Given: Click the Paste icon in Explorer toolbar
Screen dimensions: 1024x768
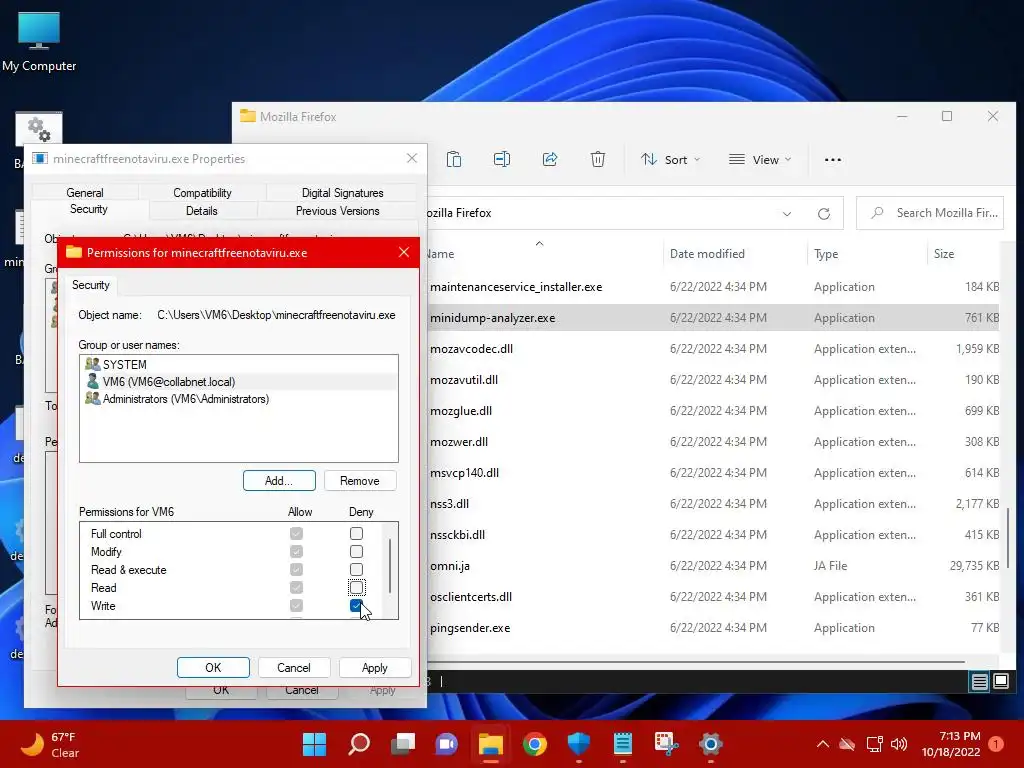Looking at the screenshot, I should point(454,159).
